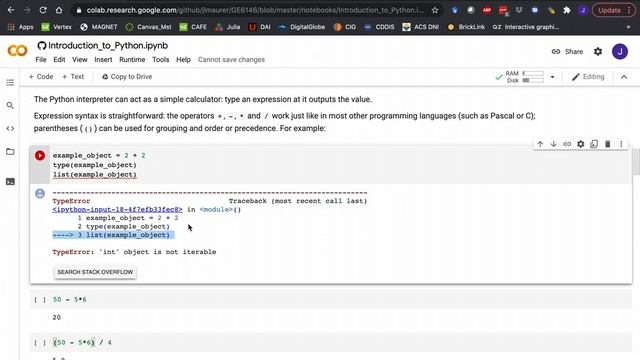Click Copy to Drive
The image size is (640, 360).
127,77
